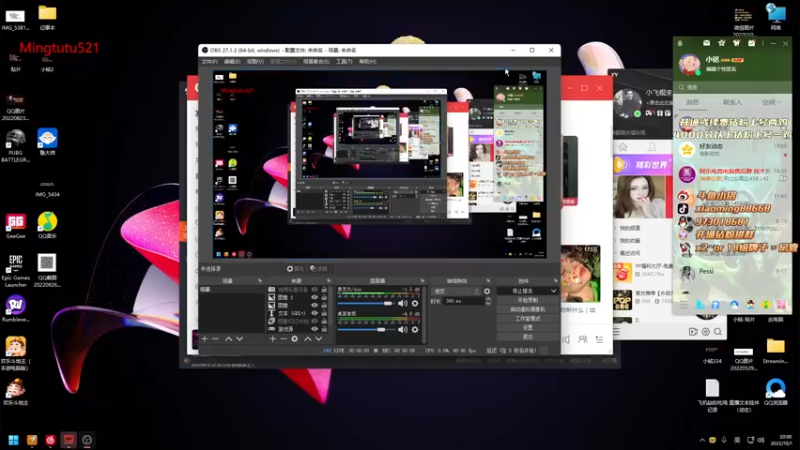Expand 我的频道 section in YY
Screen dimensions: 800x450
pyautogui.click(x=616, y=228)
